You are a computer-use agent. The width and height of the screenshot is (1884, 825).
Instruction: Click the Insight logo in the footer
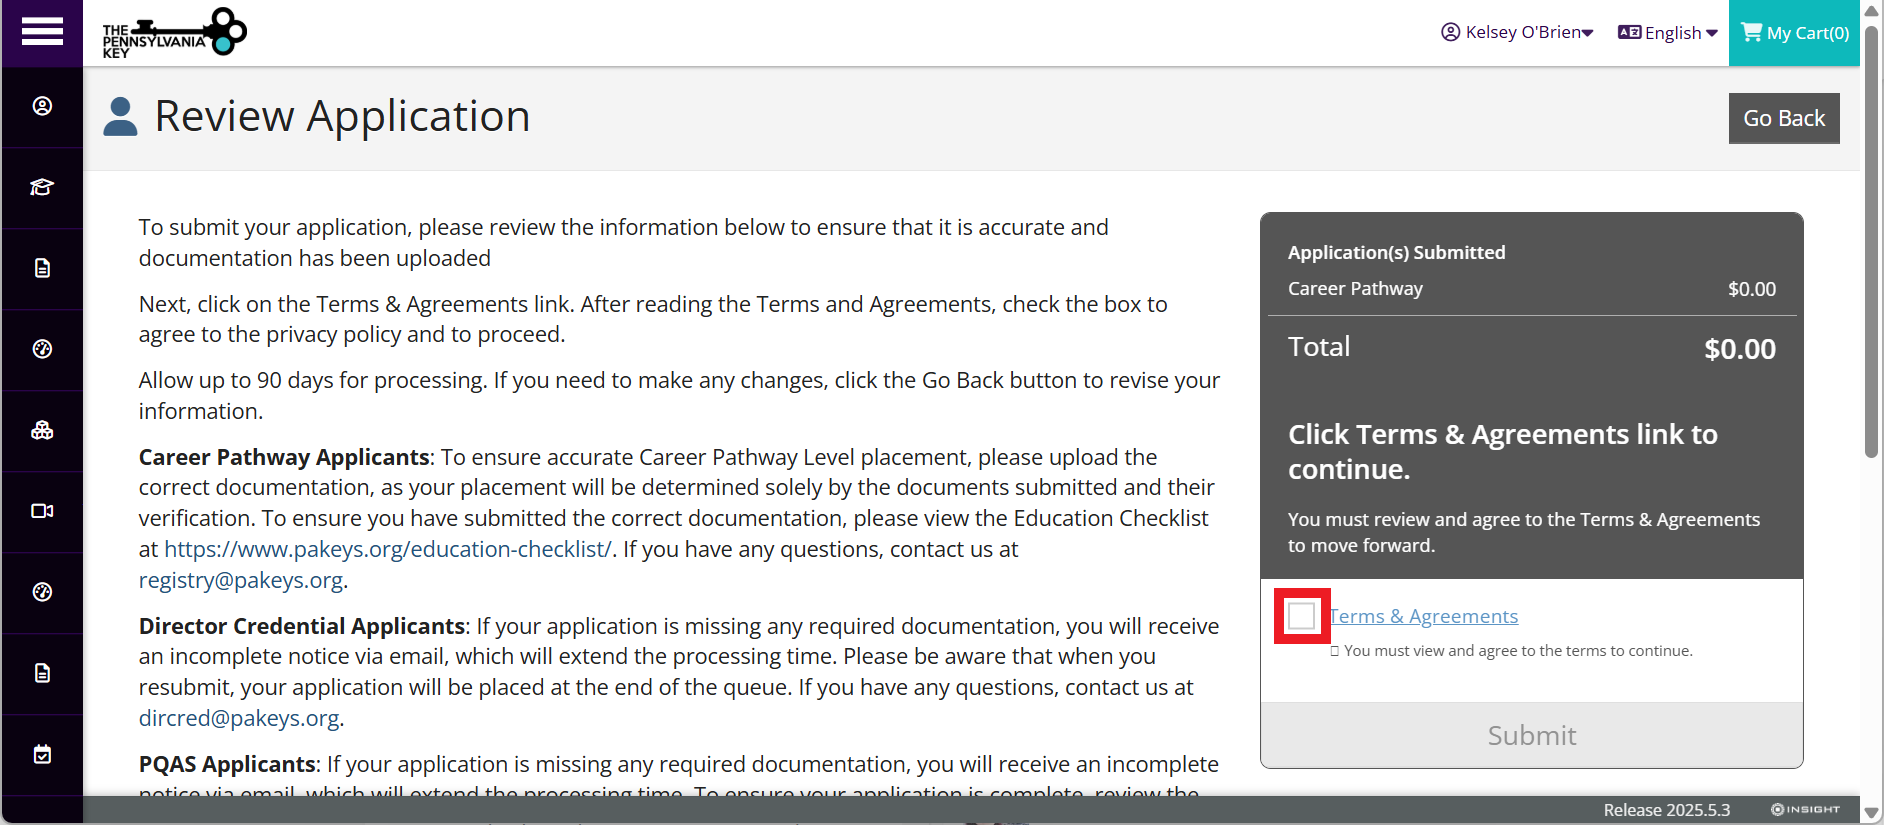click(x=1805, y=810)
